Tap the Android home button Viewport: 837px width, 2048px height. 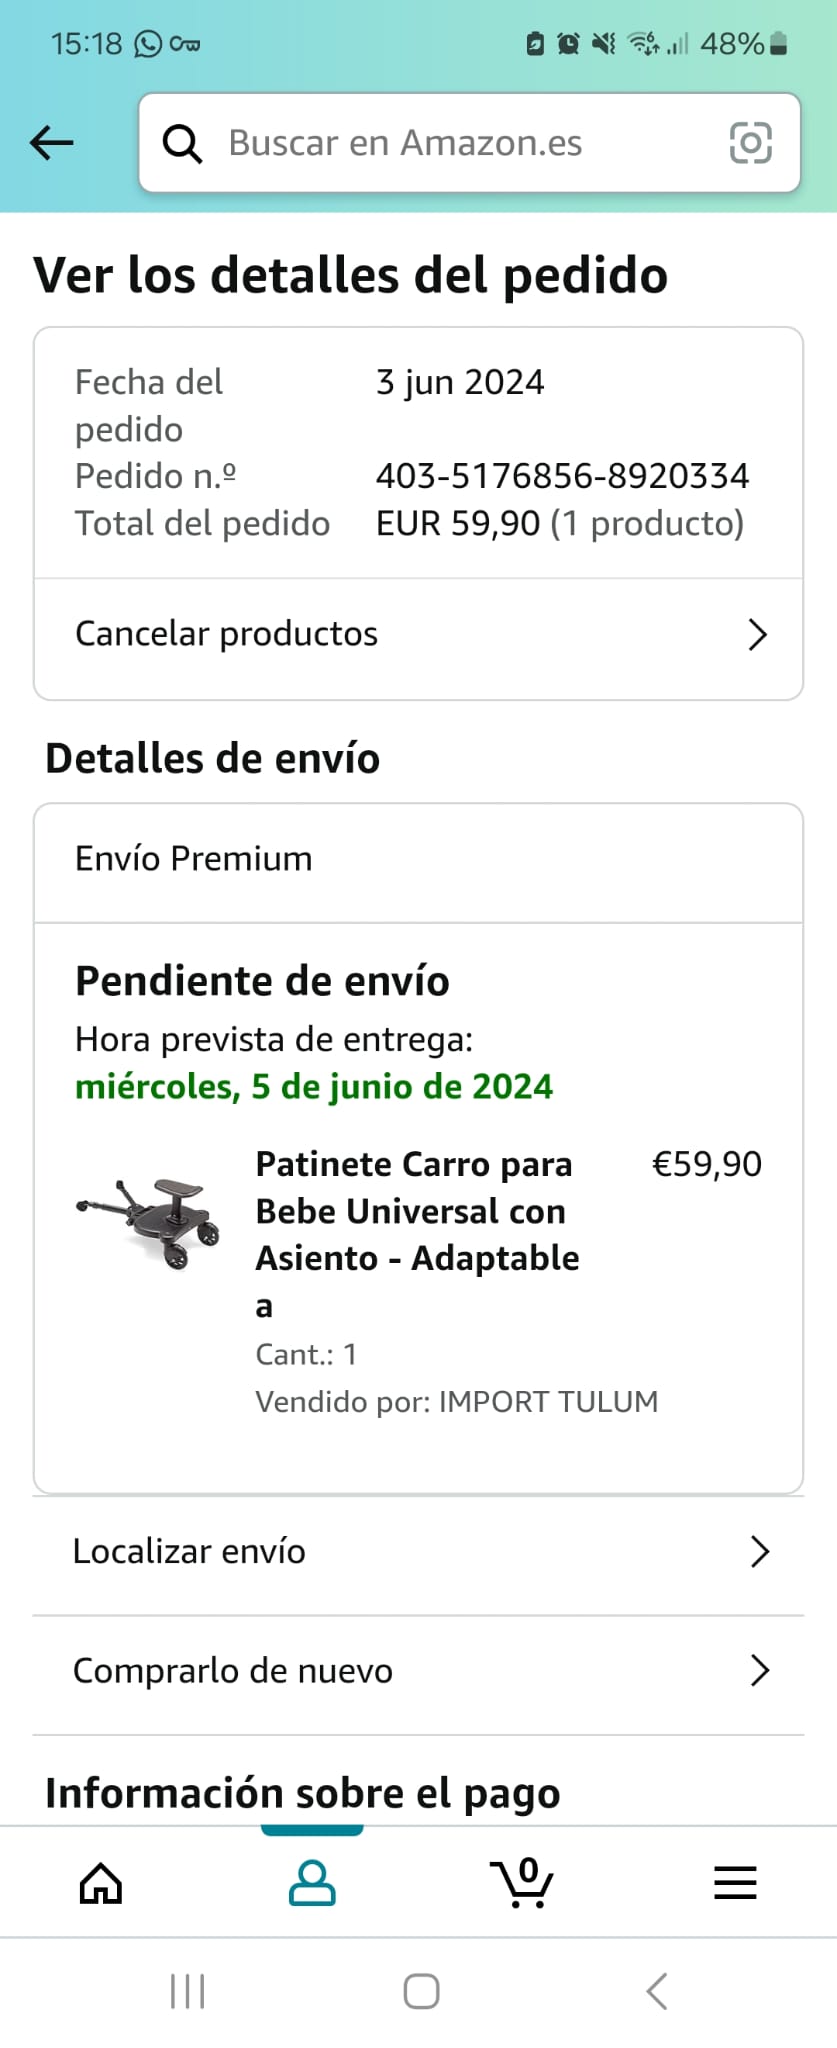421,1991
